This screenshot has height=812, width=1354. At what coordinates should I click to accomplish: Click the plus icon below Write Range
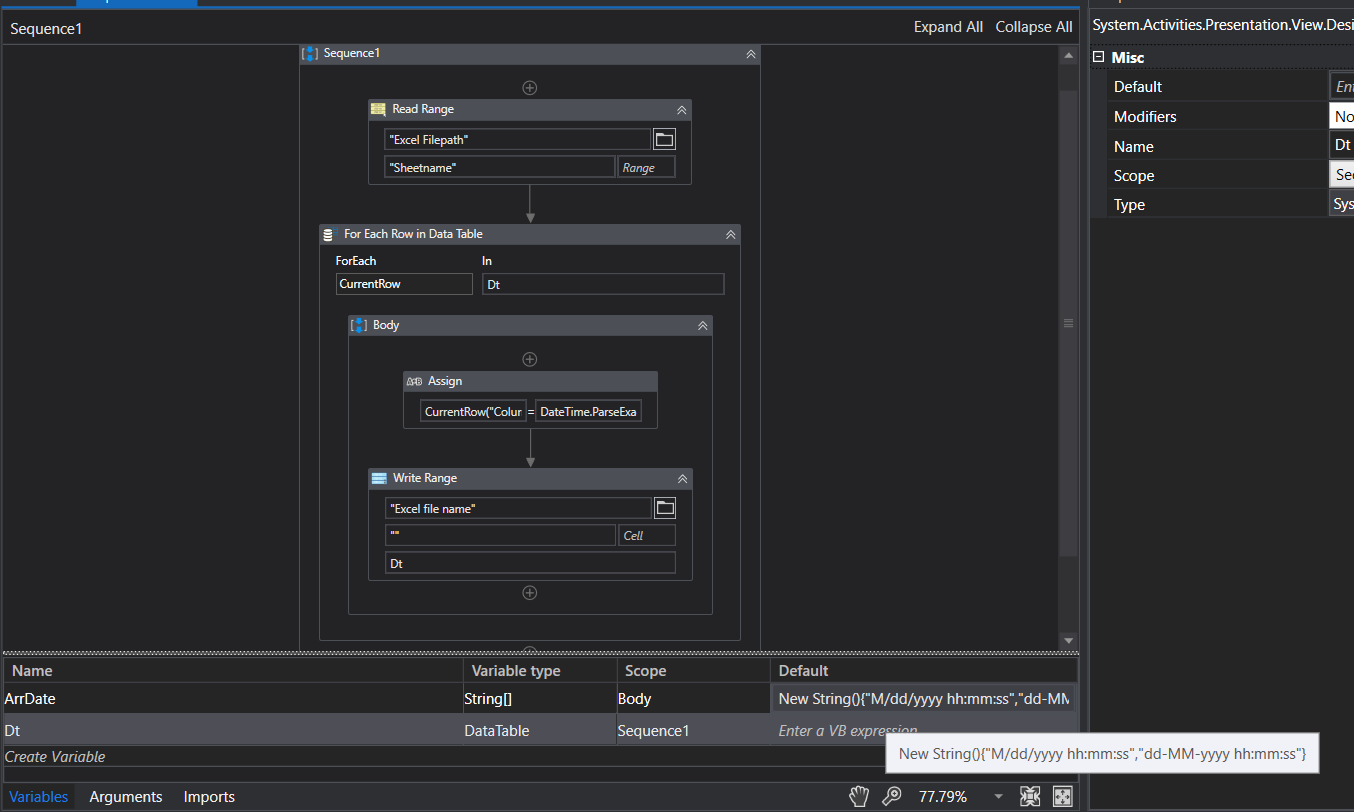pos(529,592)
